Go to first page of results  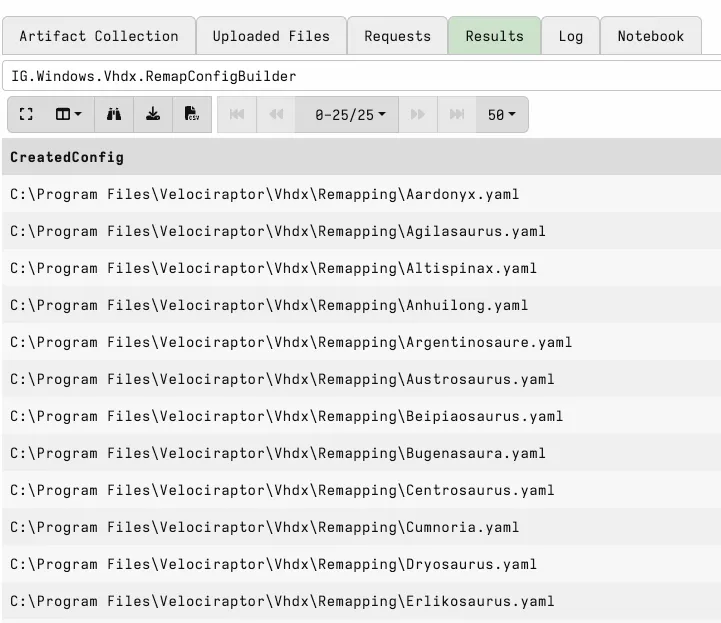(237, 115)
